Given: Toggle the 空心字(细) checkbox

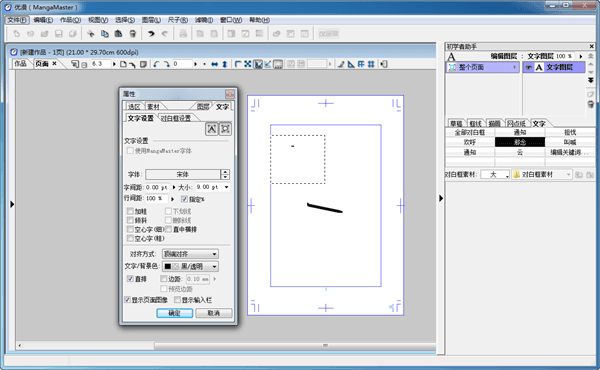Looking at the screenshot, I should click(130, 229).
